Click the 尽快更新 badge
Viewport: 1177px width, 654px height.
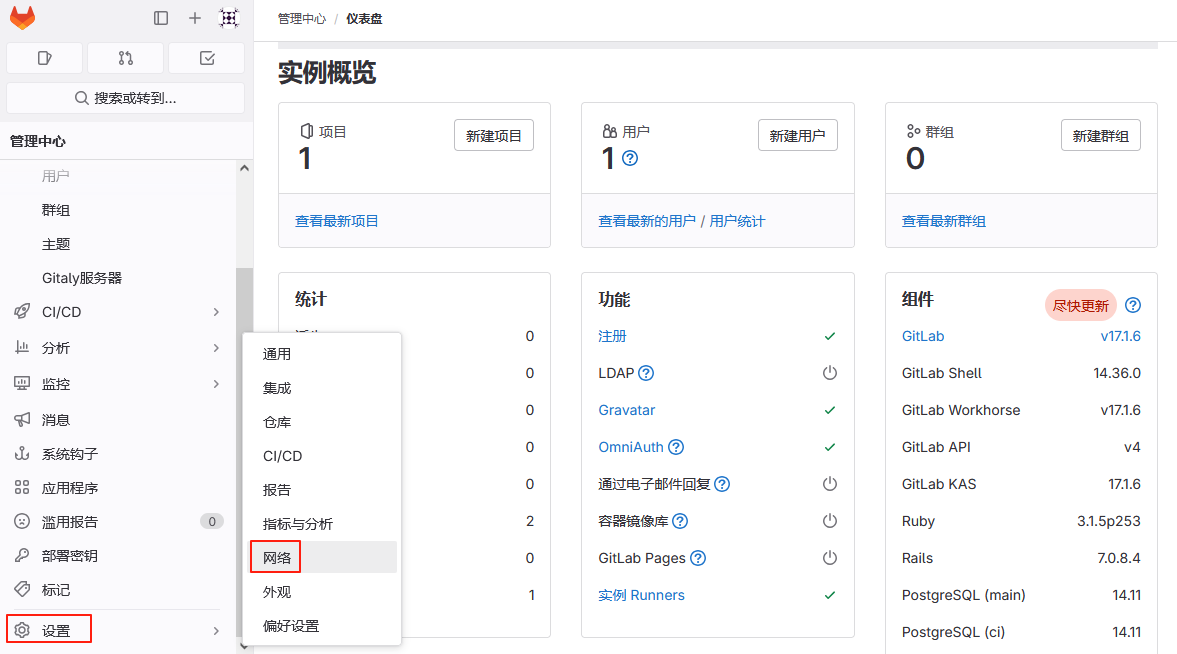[1081, 306]
